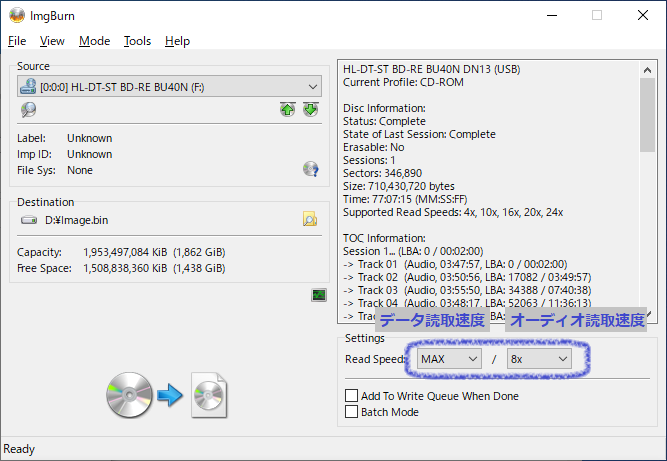Browse for the destination file with the folder icon
Image resolution: width=667 pixels, height=461 pixels.
coord(310,219)
